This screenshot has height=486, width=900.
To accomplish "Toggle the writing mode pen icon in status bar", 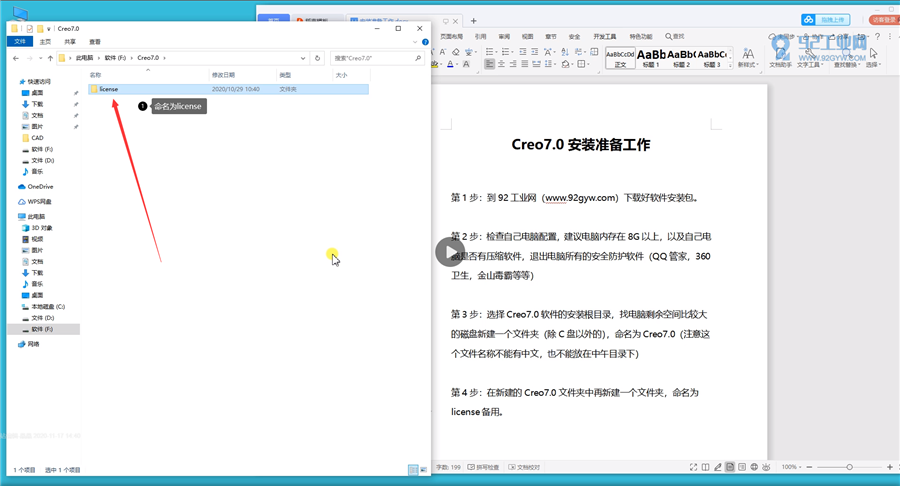I will 717,467.
